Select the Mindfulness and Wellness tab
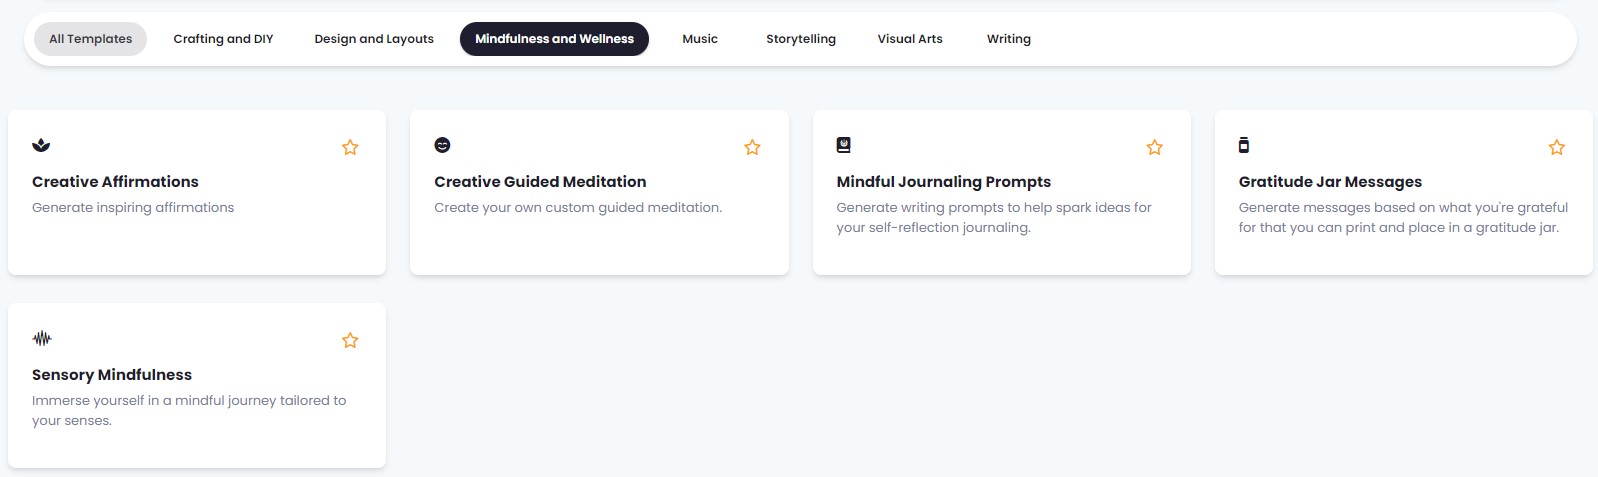Viewport: 1598px width, 477px height. 554,39
